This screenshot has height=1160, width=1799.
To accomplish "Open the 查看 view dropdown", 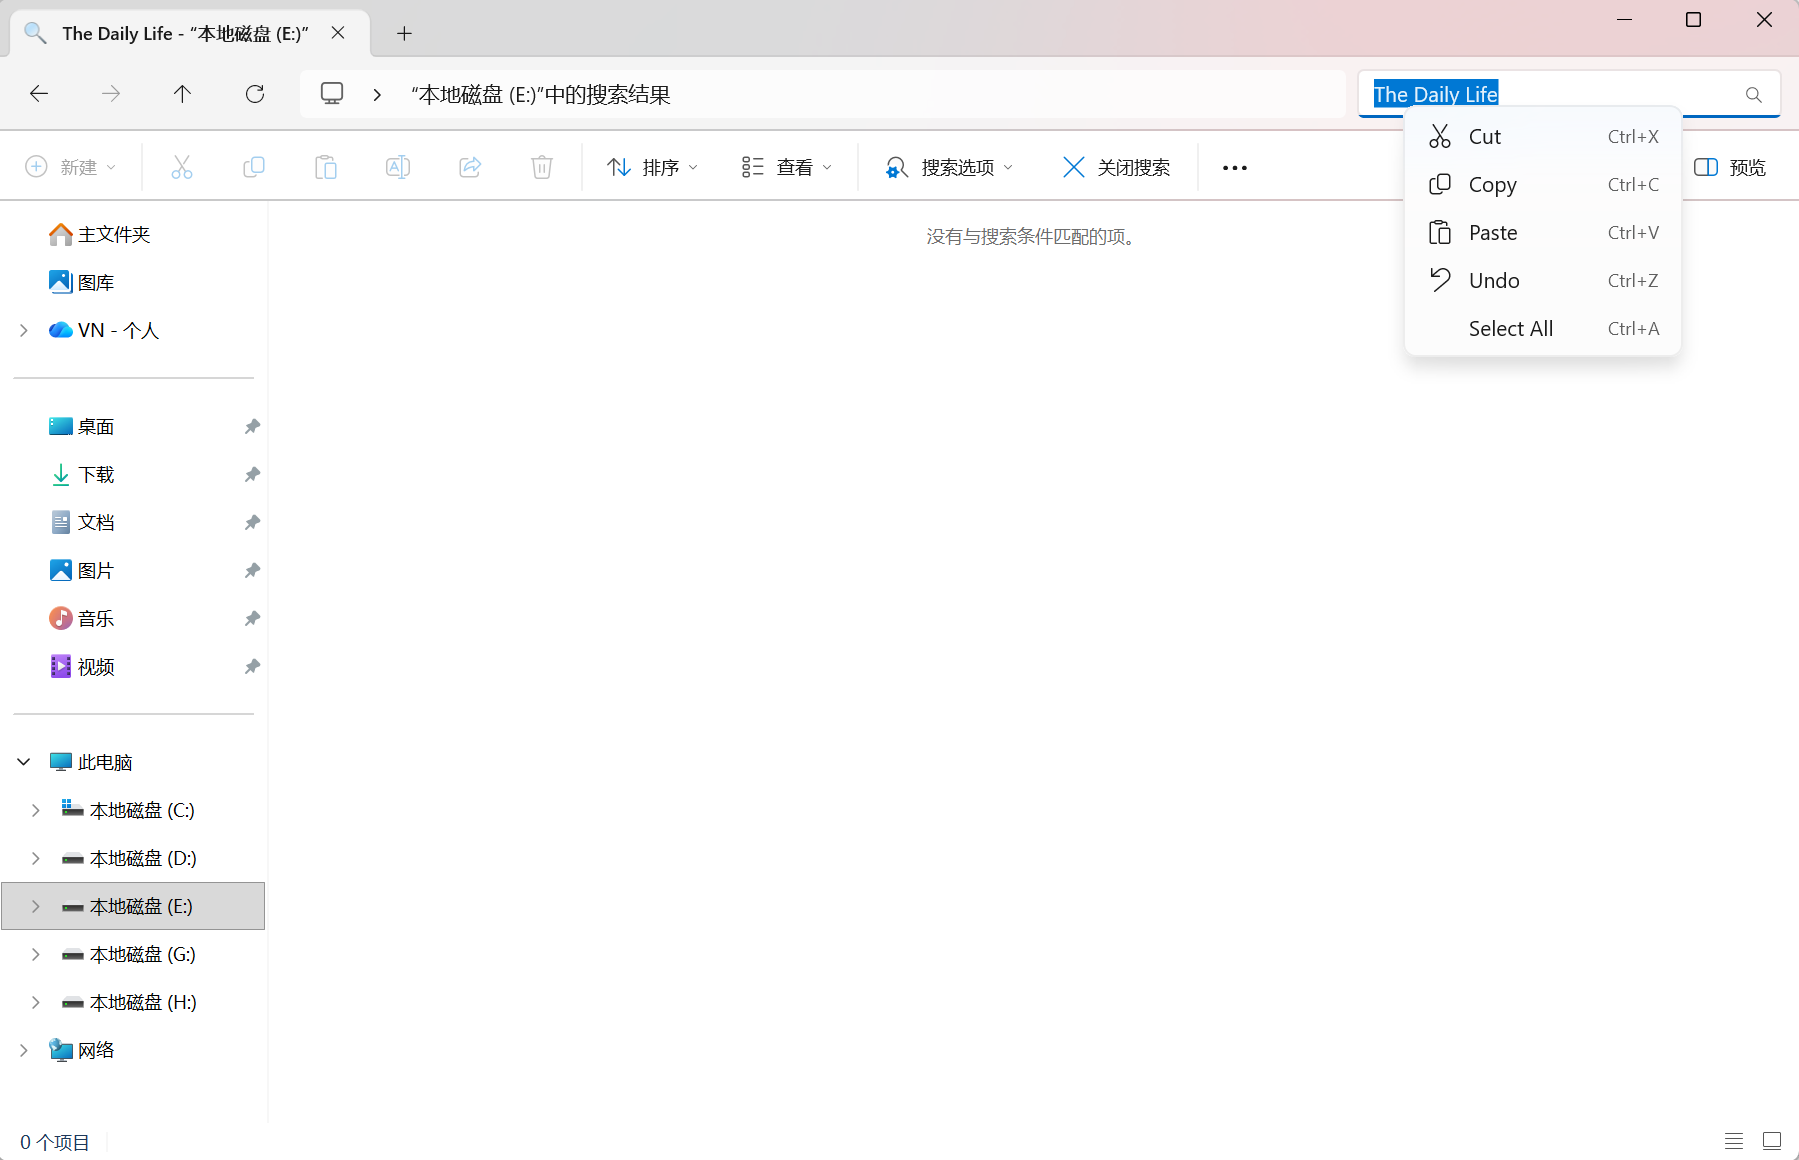I will tap(787, 167).
